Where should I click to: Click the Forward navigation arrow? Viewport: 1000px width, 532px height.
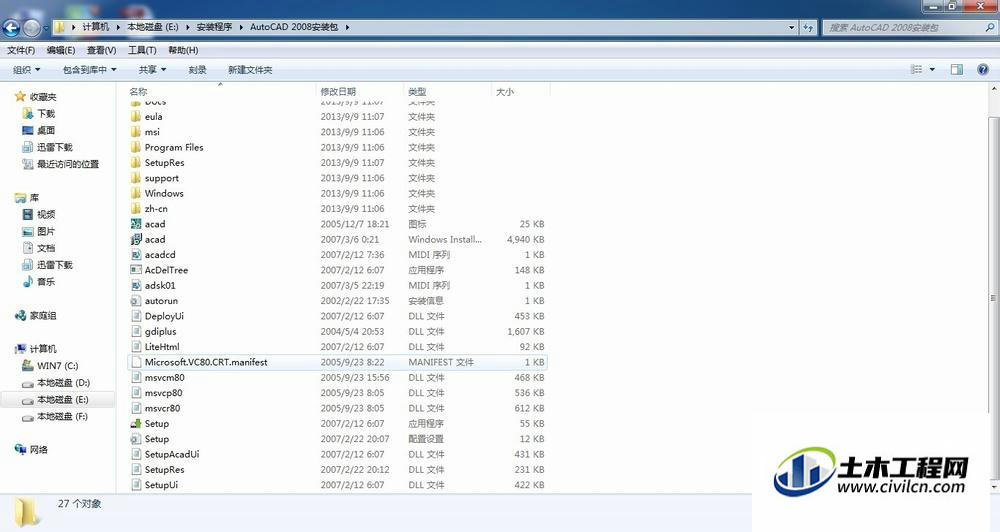(x=31, y=27)
